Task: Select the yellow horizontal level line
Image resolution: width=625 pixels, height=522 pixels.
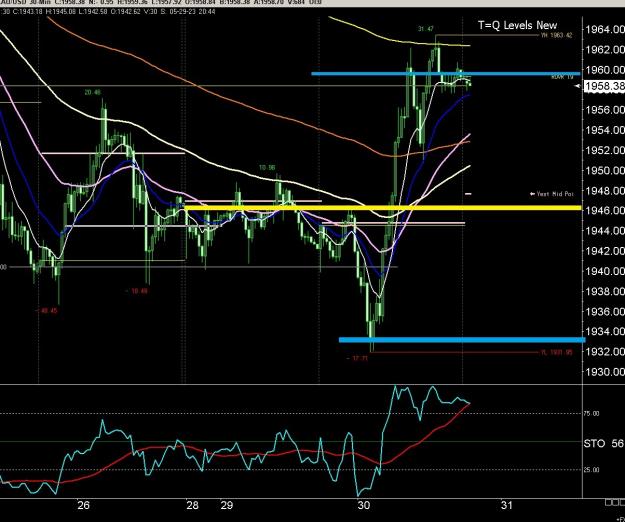Action: [x=383, y=208]
